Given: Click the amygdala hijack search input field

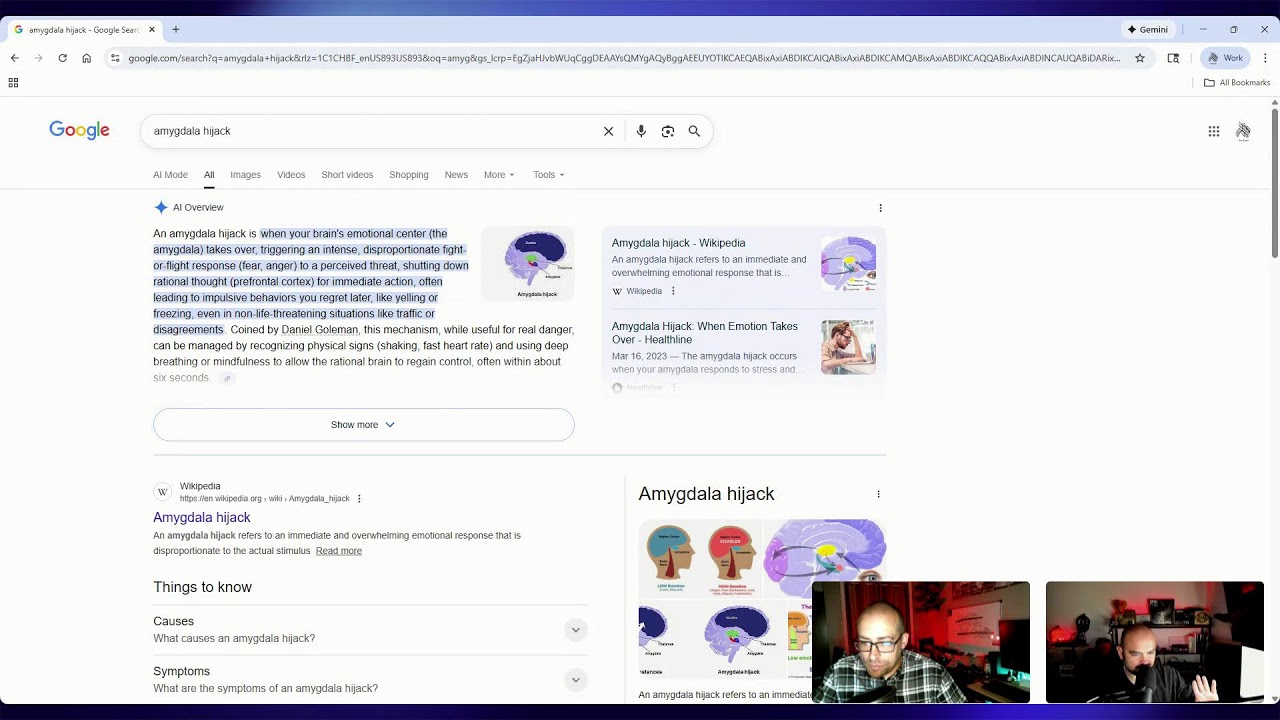Looking at the screenshot, I should point(370,131).
